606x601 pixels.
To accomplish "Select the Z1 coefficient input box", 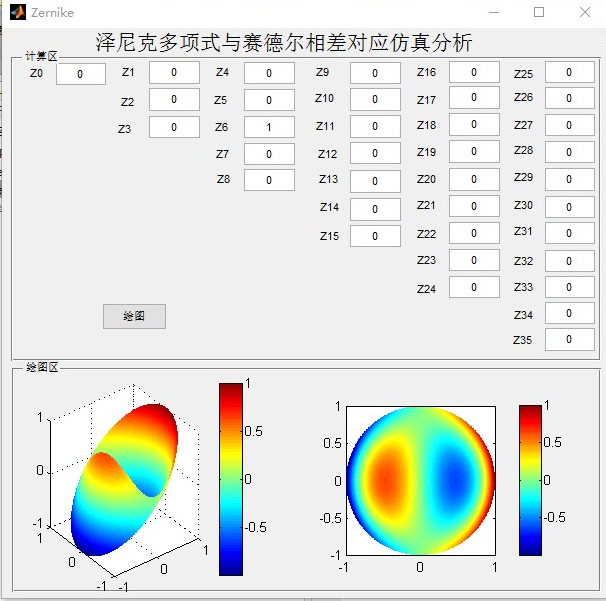I will (x=174, y=72).
